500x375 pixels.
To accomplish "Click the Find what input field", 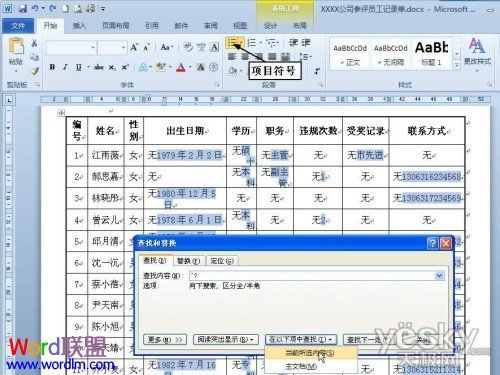I will (312, 276).
